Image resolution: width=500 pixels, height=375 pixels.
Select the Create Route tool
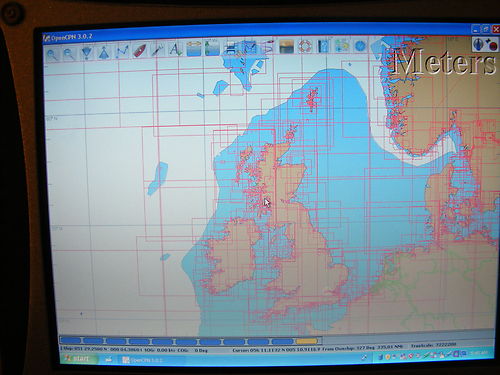(122, 51)
